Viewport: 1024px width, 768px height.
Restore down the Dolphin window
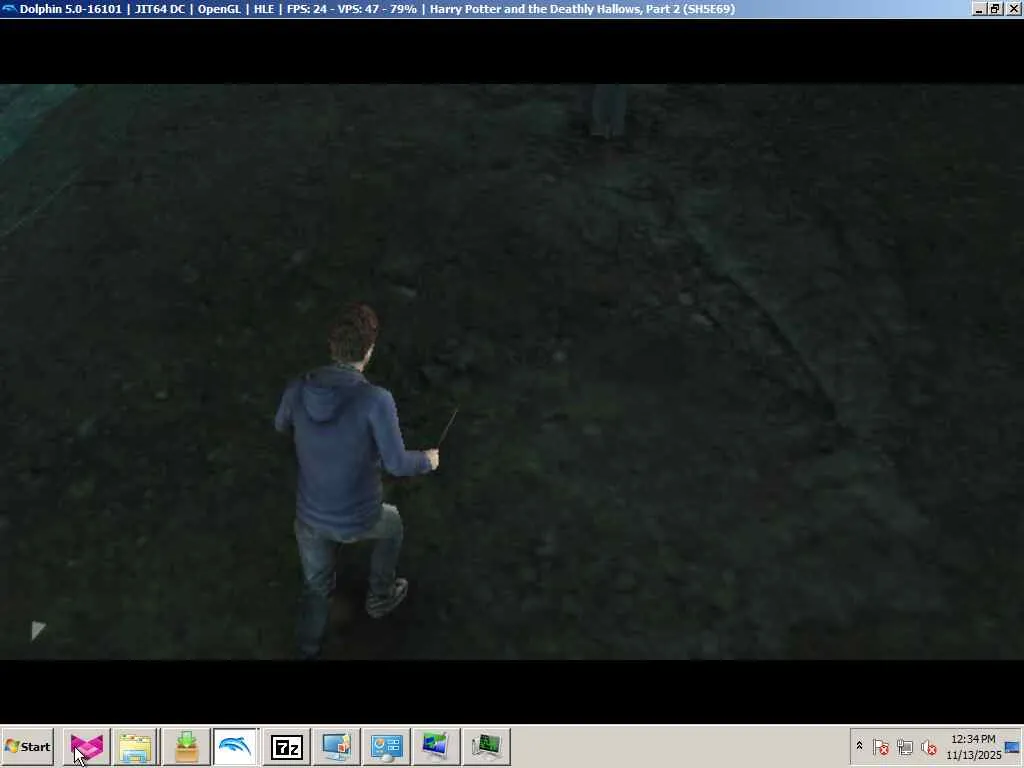pyautogui.click(x=995, y=9)
